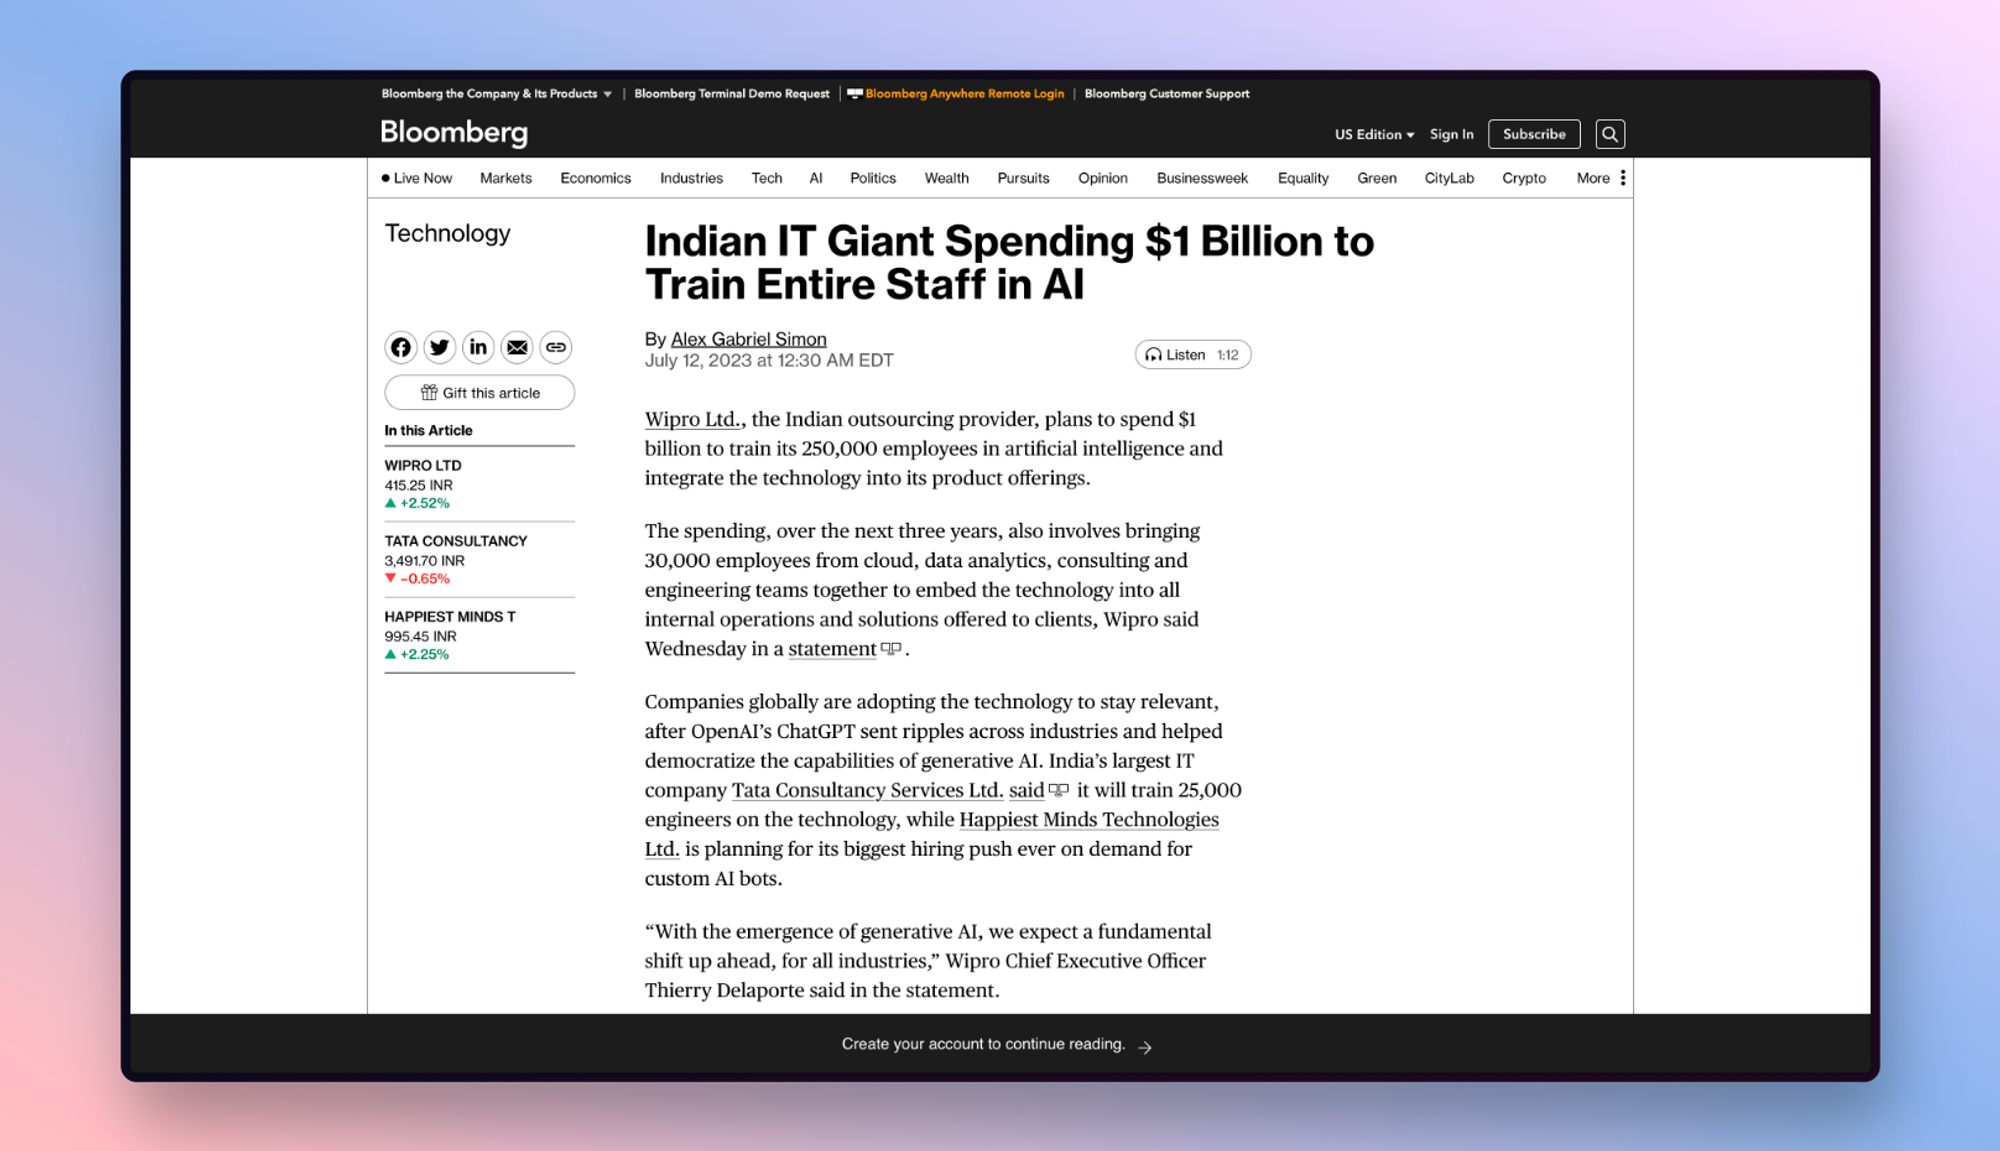The image size is (2000, 1151).
Task: Expand Bloomberg the Company & Its Products
Action: tap(496, 94)
